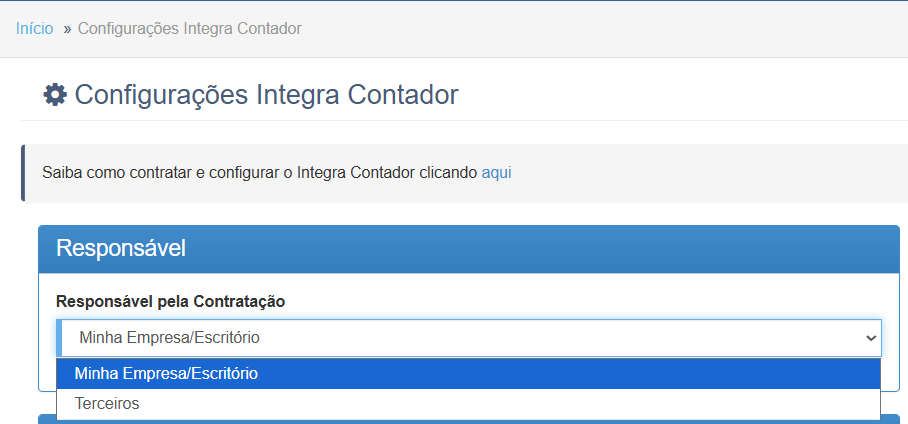Click the "Configurações Integra Contador" page heading
Screen dimensions: 908x424
(266, 95)
